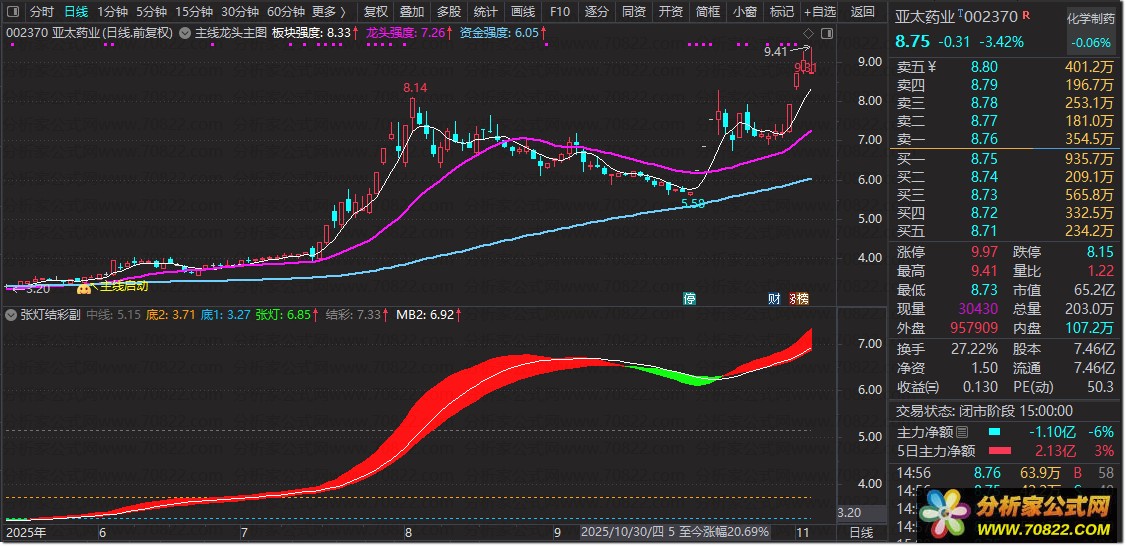1127x546 pixels.
Task: Expand the 张灯结彩副 indicator dropdown
Action: [10, 314]
